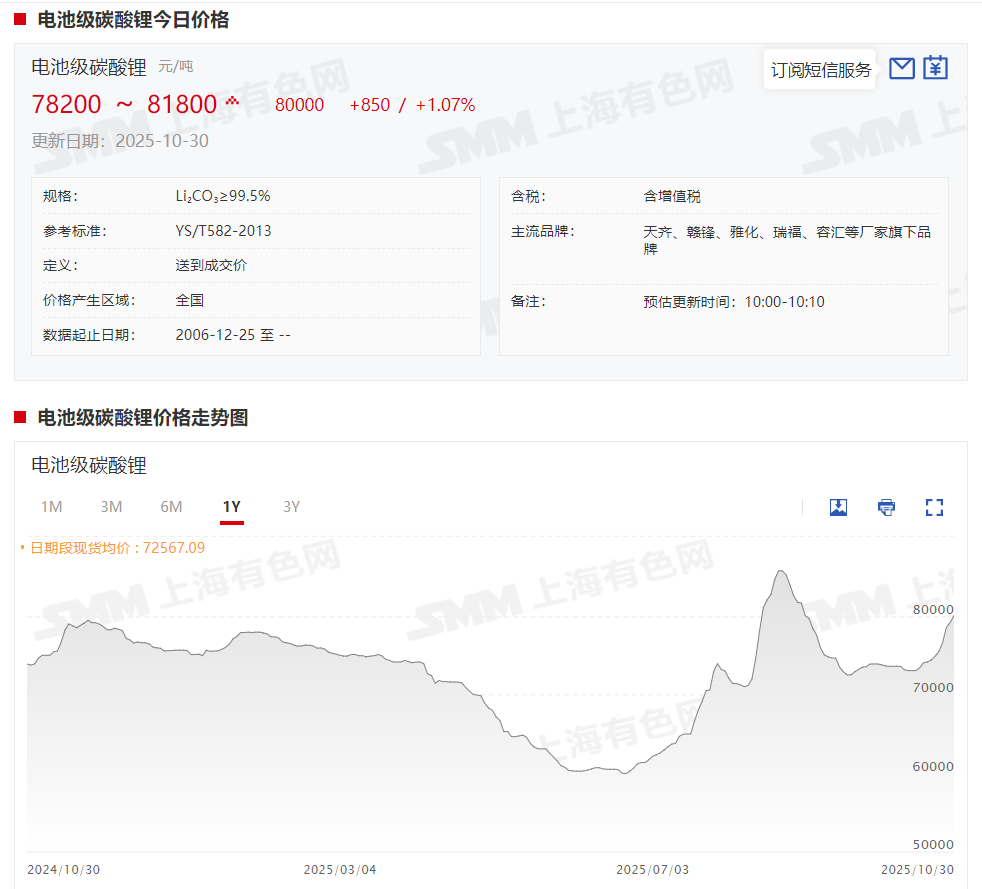This screenshot has width=982, height=889.
Task: Toggle the 日期段现货均价 legend item
Action: (x=117, y=548)
